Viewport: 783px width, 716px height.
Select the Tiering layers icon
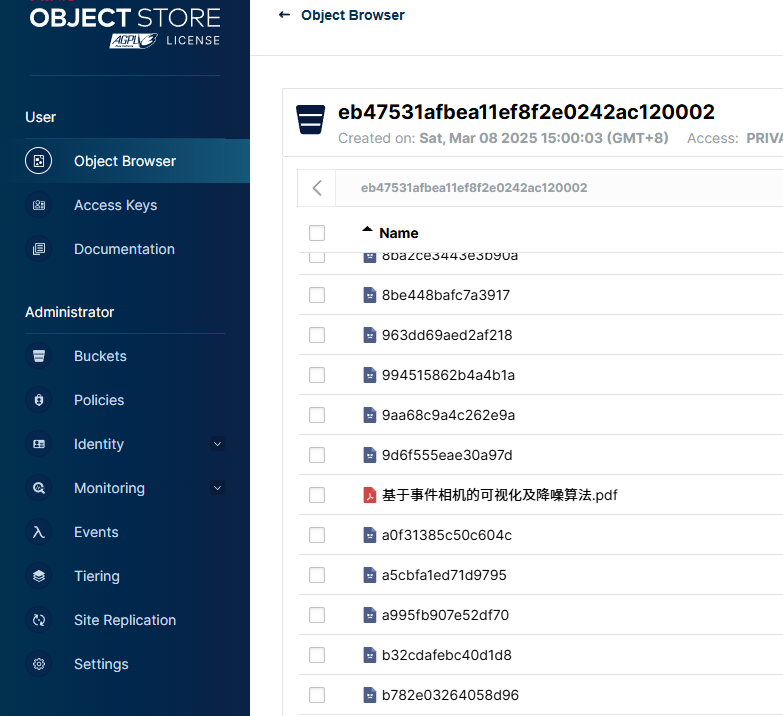38,576
